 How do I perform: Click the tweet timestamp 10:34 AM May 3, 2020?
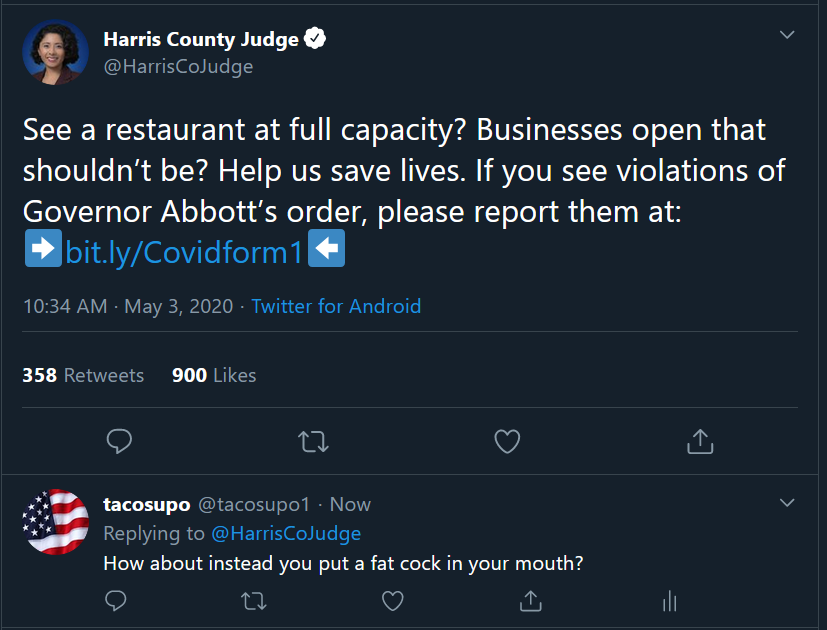pos(128,306)
